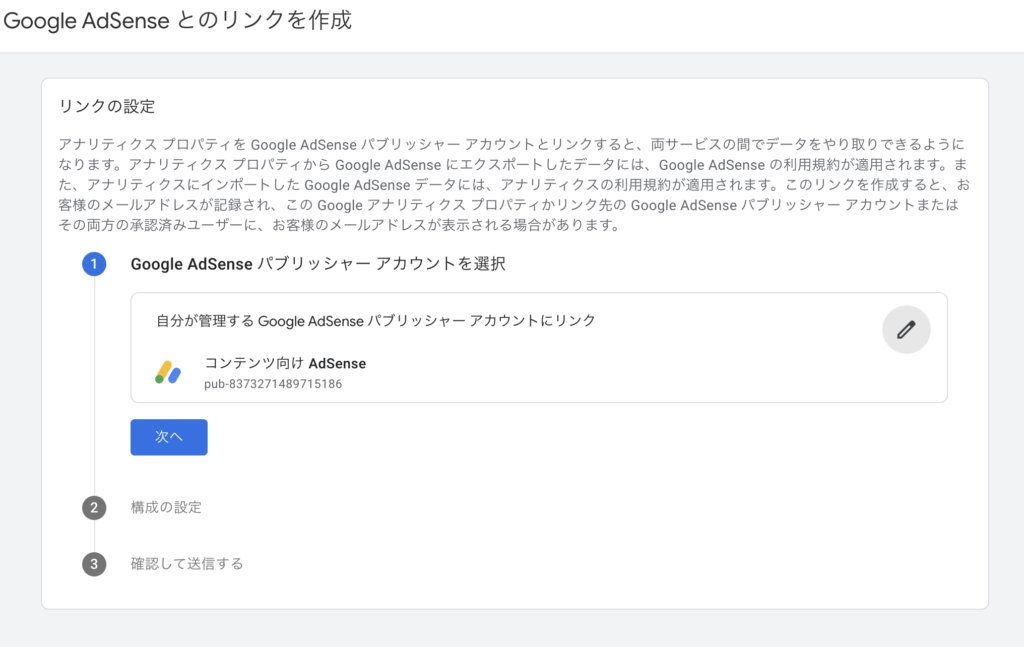Click the リンクの設定 heading
This screenshot has height=647, width=1024.
pyautogui.click(x=107, y=106)
